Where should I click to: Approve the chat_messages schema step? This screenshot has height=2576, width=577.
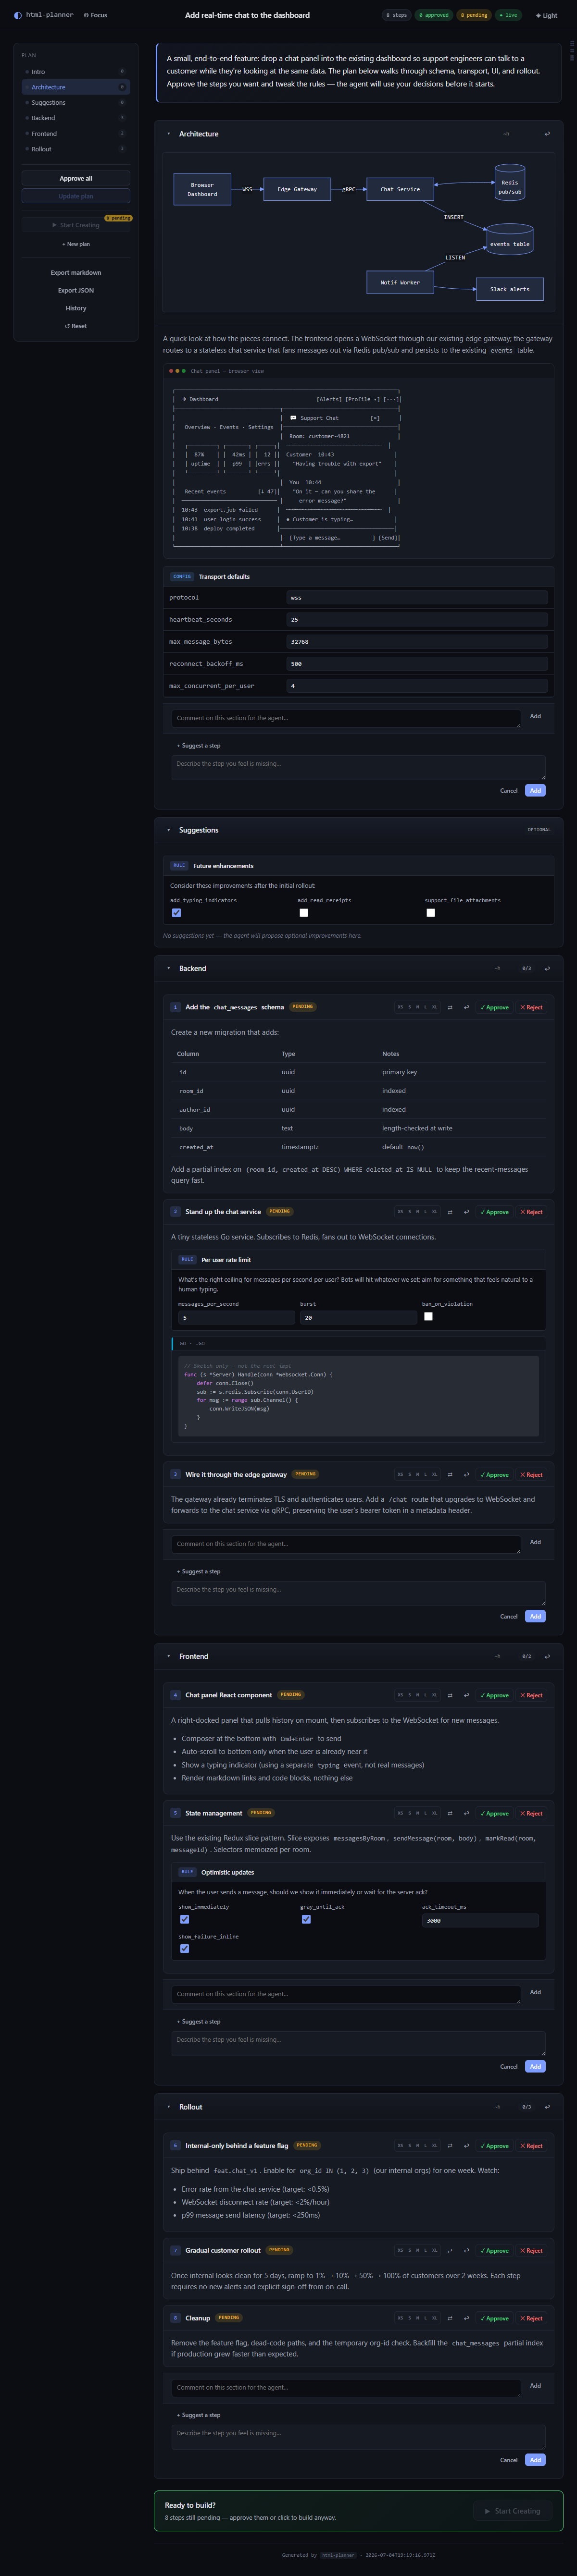coord(494,1007)
